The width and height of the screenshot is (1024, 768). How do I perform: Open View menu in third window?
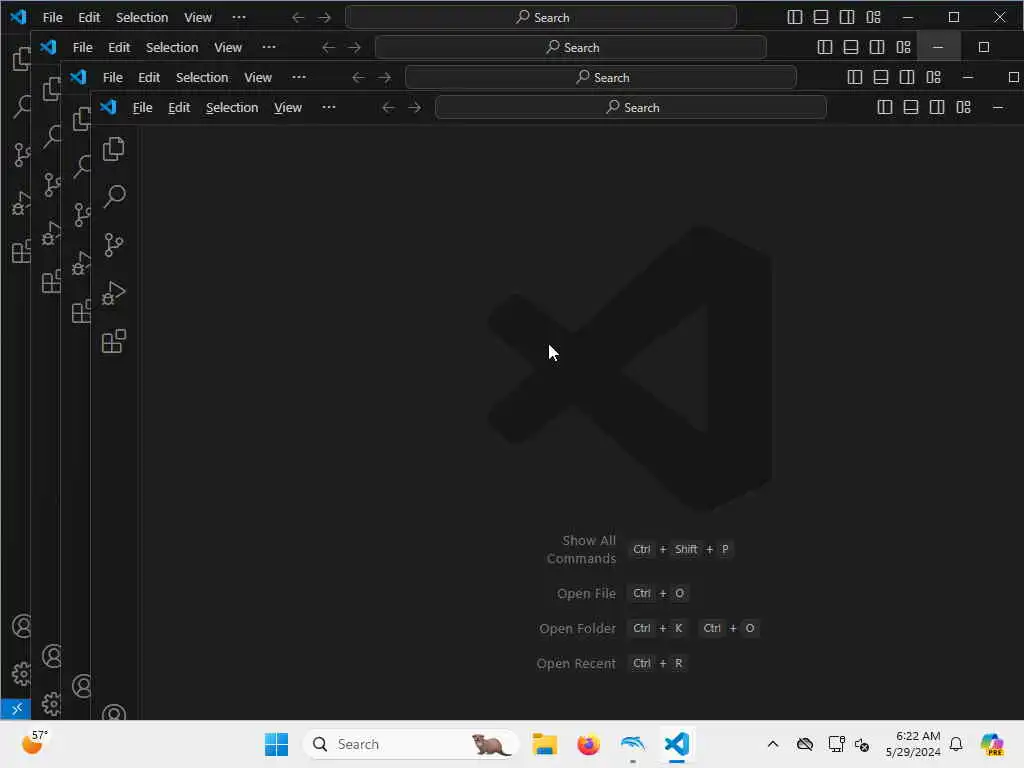[x=257, y=77]
